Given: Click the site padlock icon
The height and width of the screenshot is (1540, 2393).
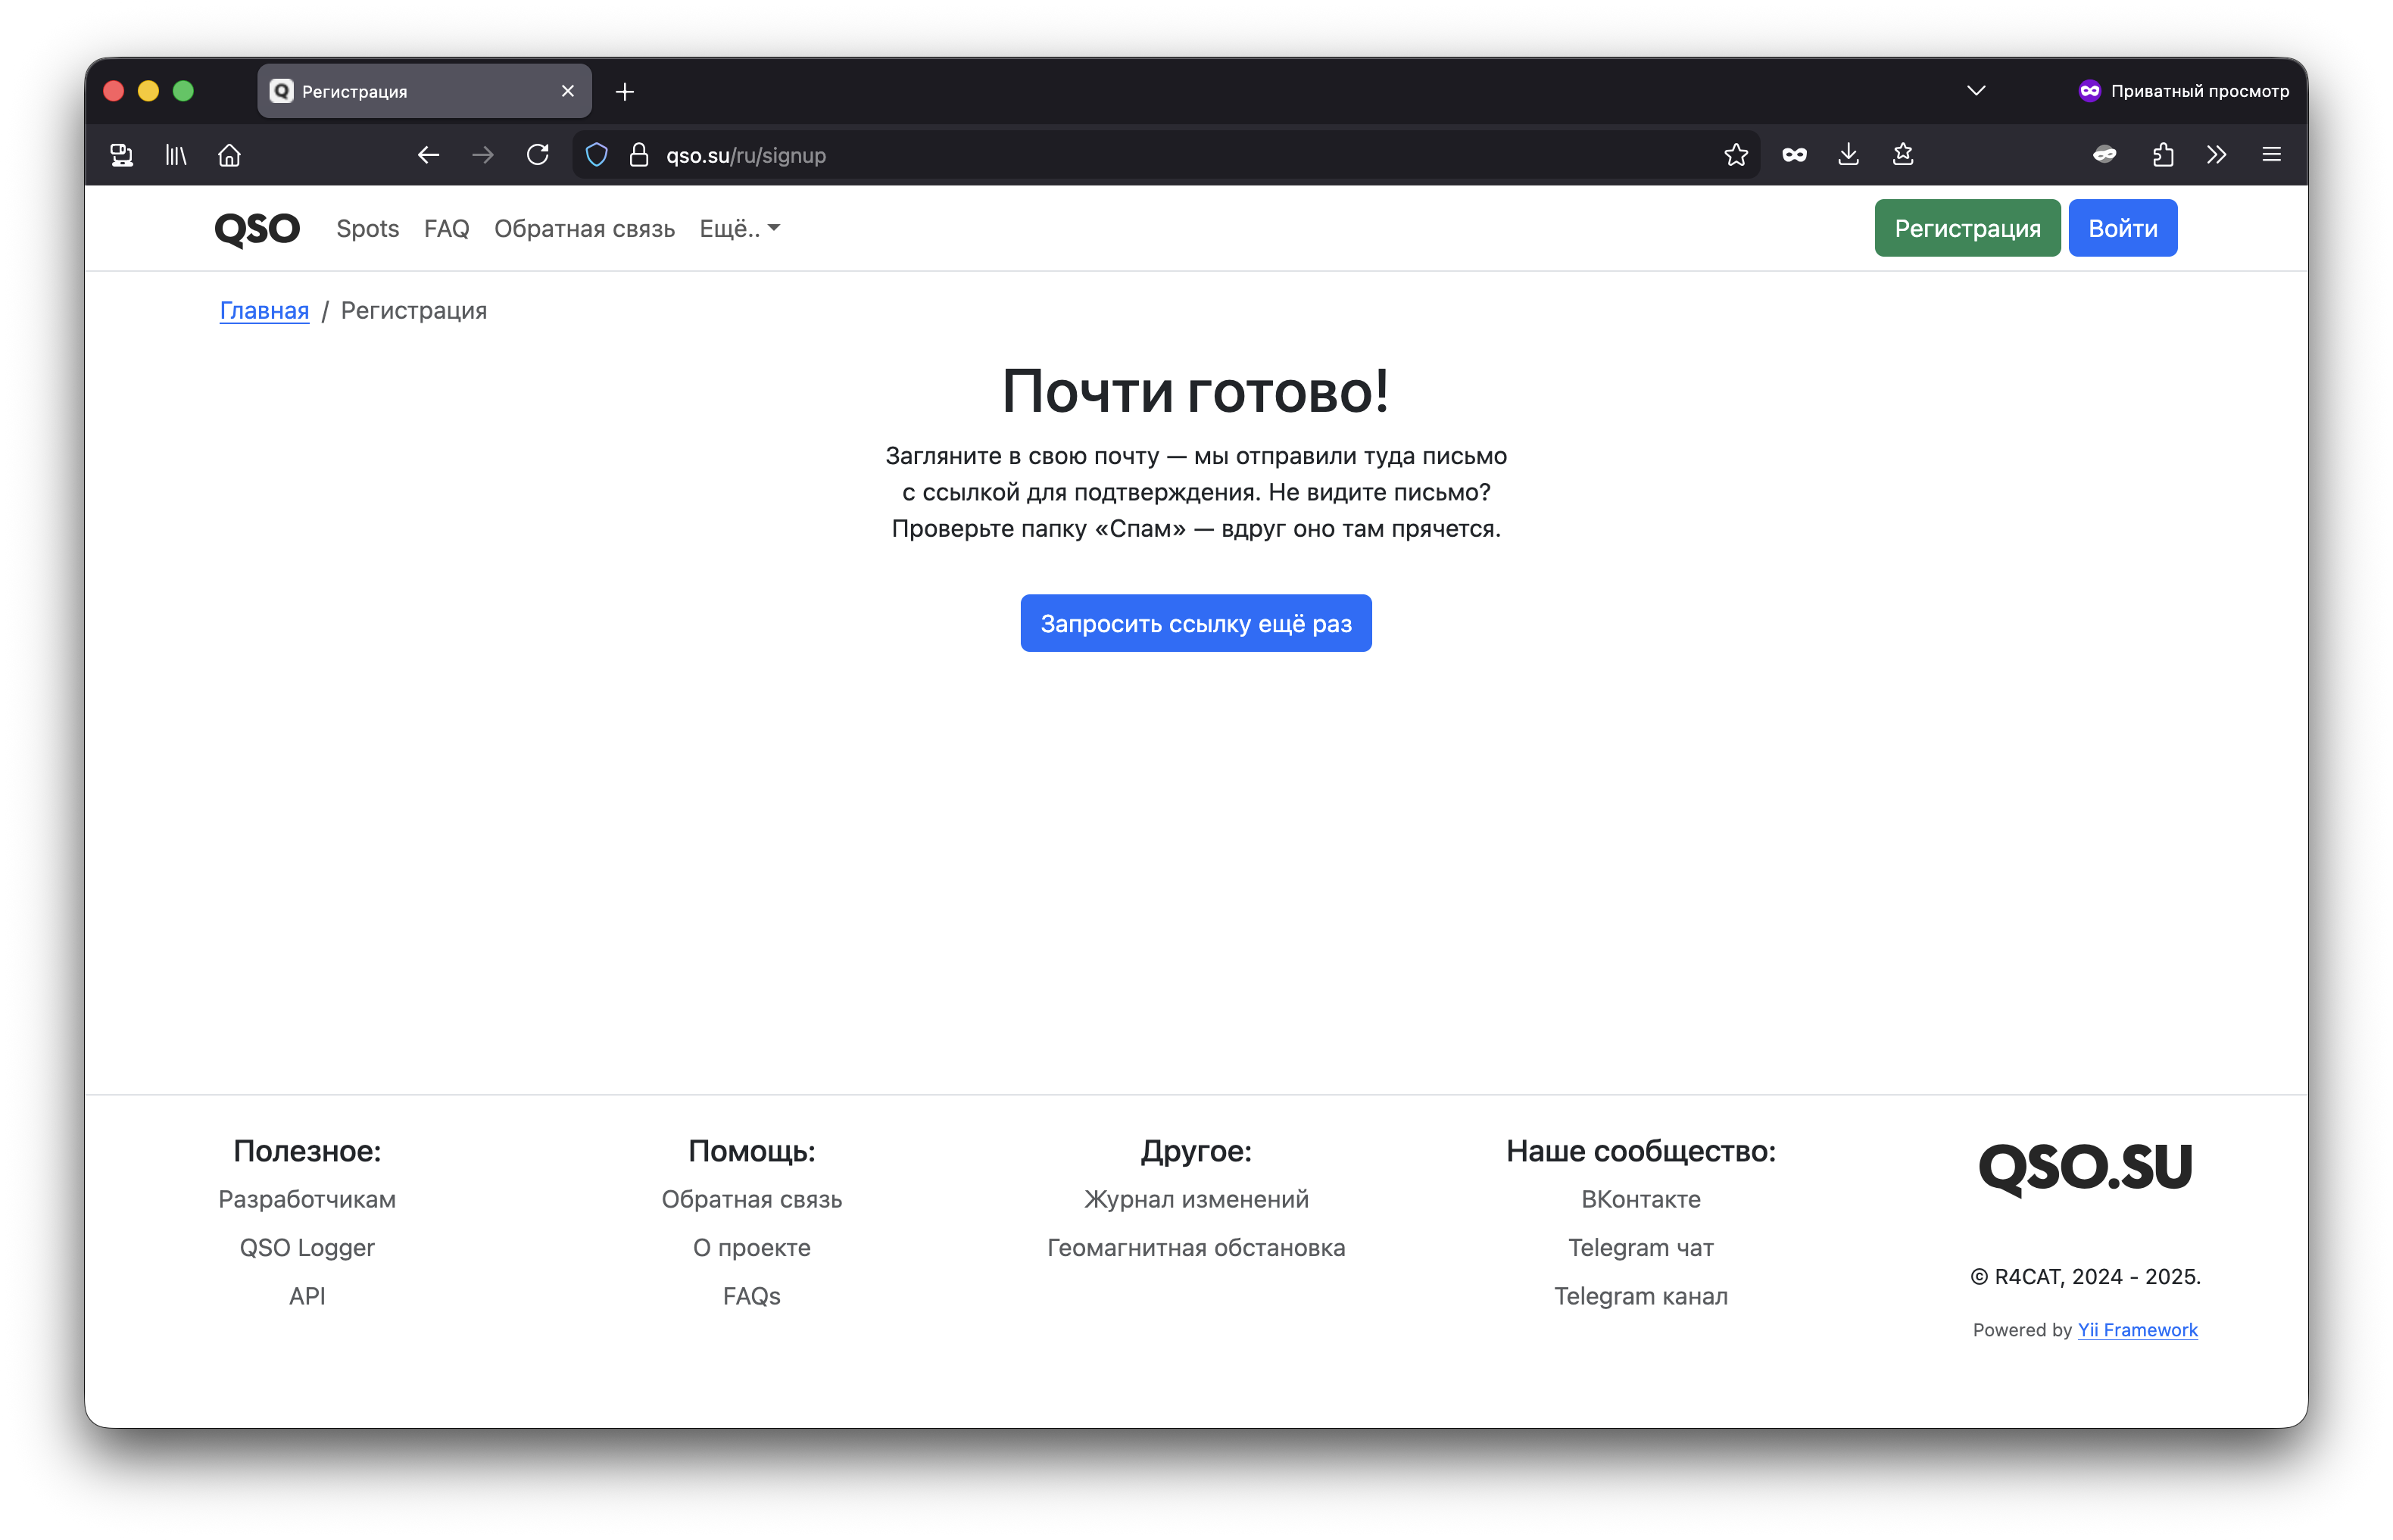Looking at the screenshot, I should 639,155.
